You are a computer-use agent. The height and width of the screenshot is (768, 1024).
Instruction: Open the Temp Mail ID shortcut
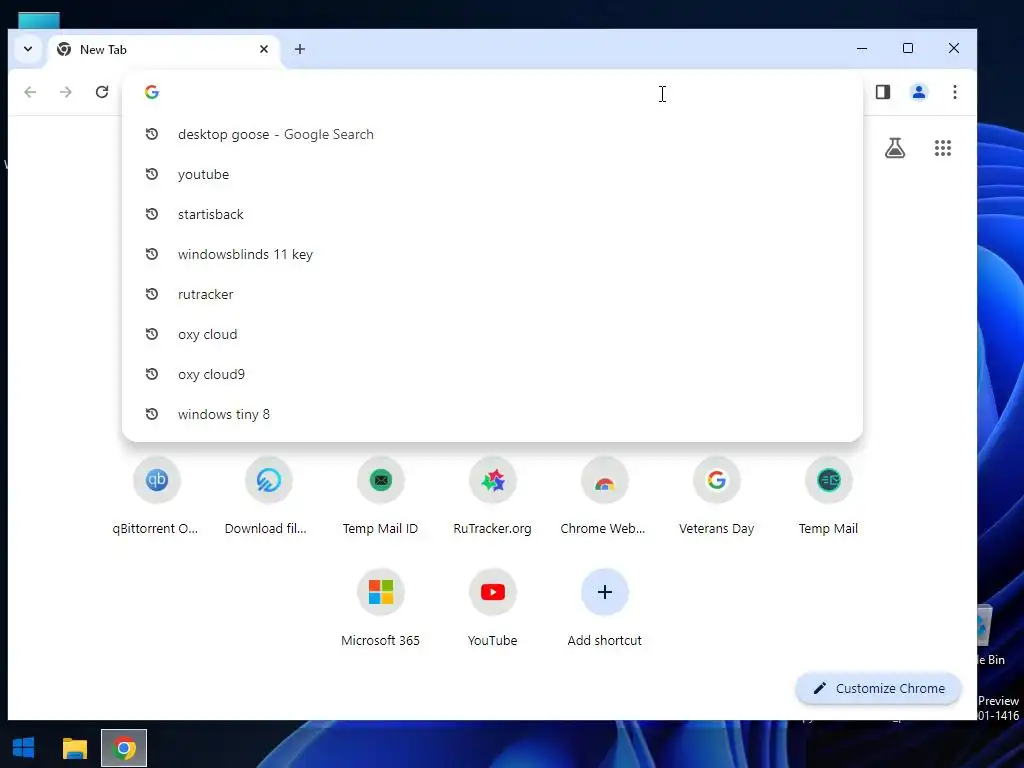381,496
